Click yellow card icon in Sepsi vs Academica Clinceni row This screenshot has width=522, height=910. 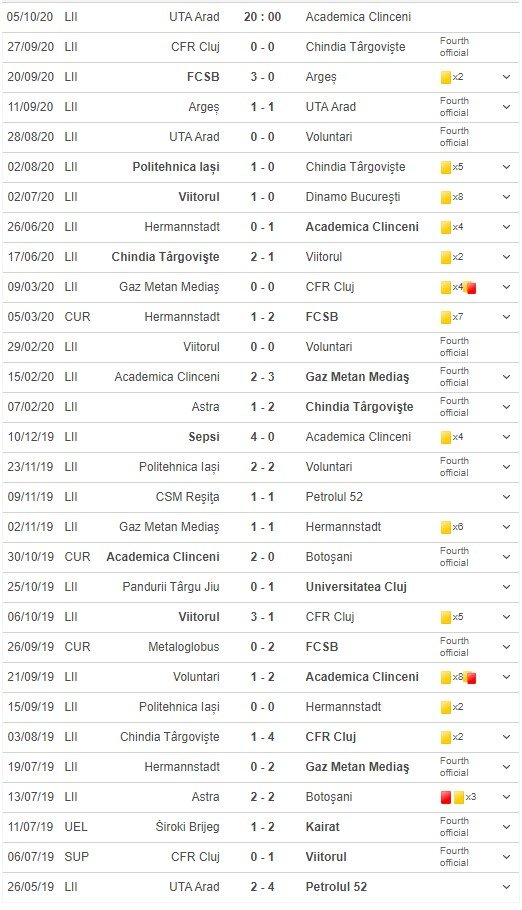[x=446, y=438]
